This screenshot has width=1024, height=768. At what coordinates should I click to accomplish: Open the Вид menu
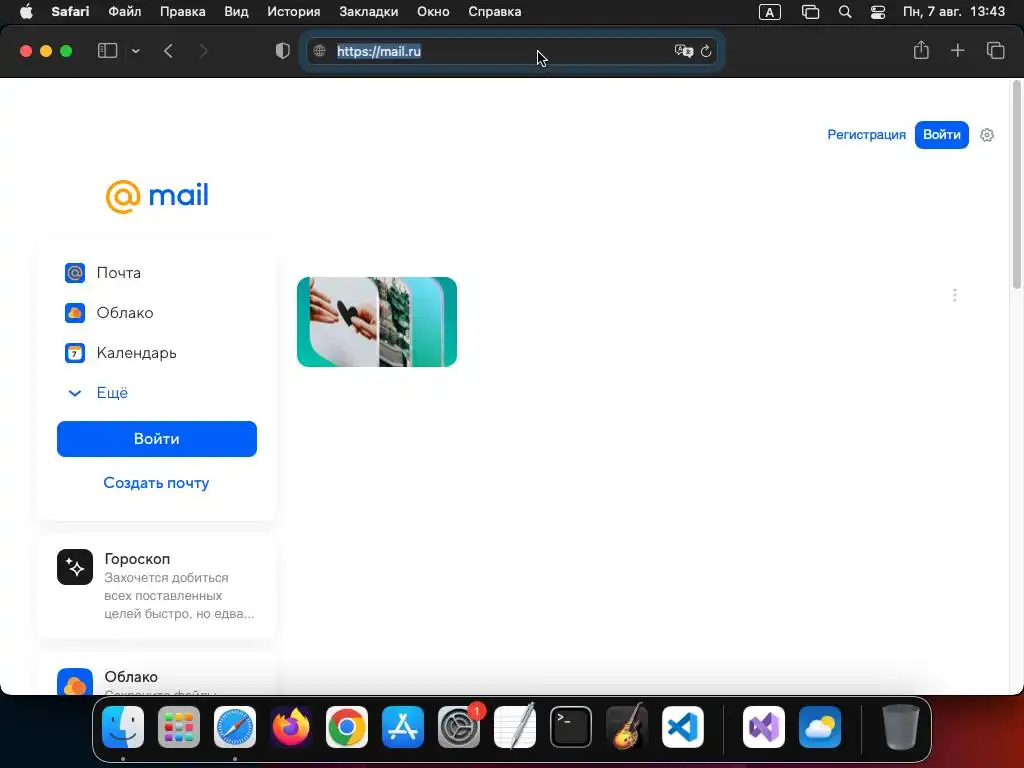[x=236, y=12]
